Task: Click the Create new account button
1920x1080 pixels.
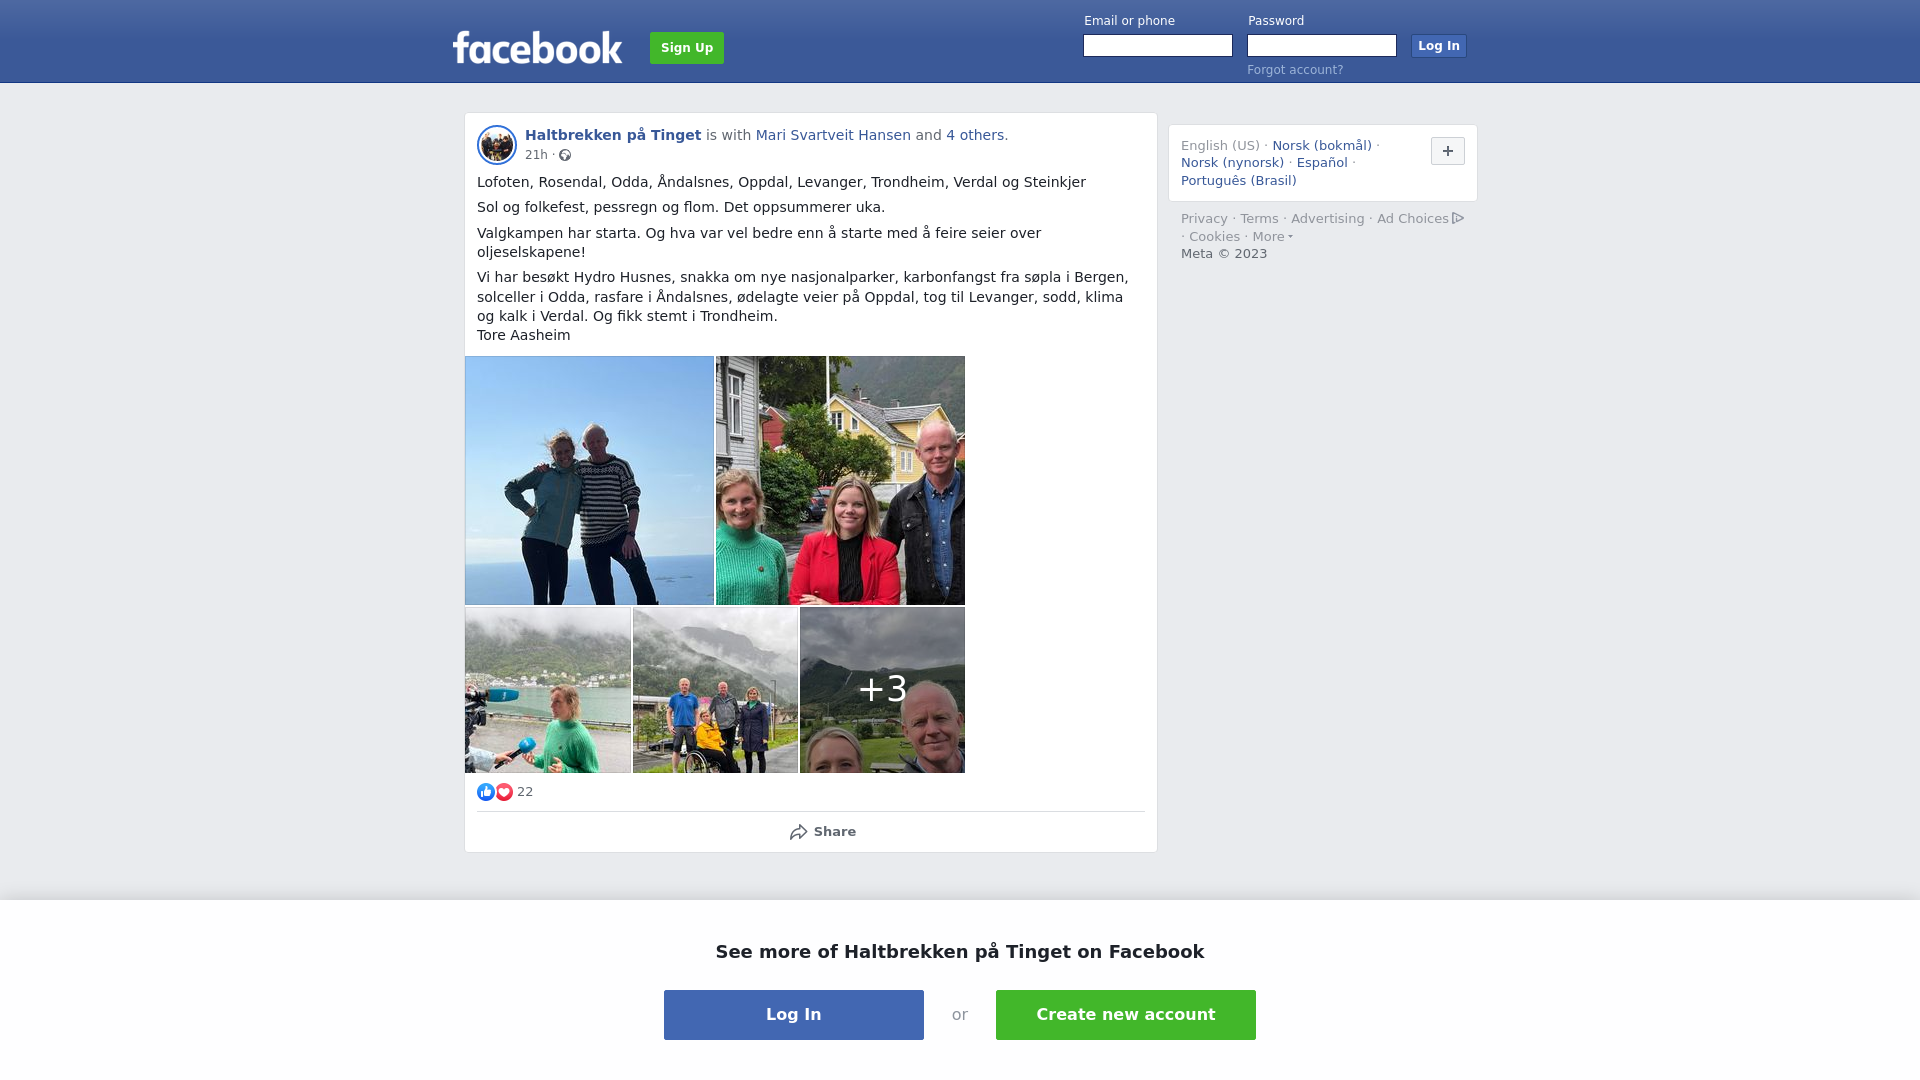Action: [1125, 1015]
